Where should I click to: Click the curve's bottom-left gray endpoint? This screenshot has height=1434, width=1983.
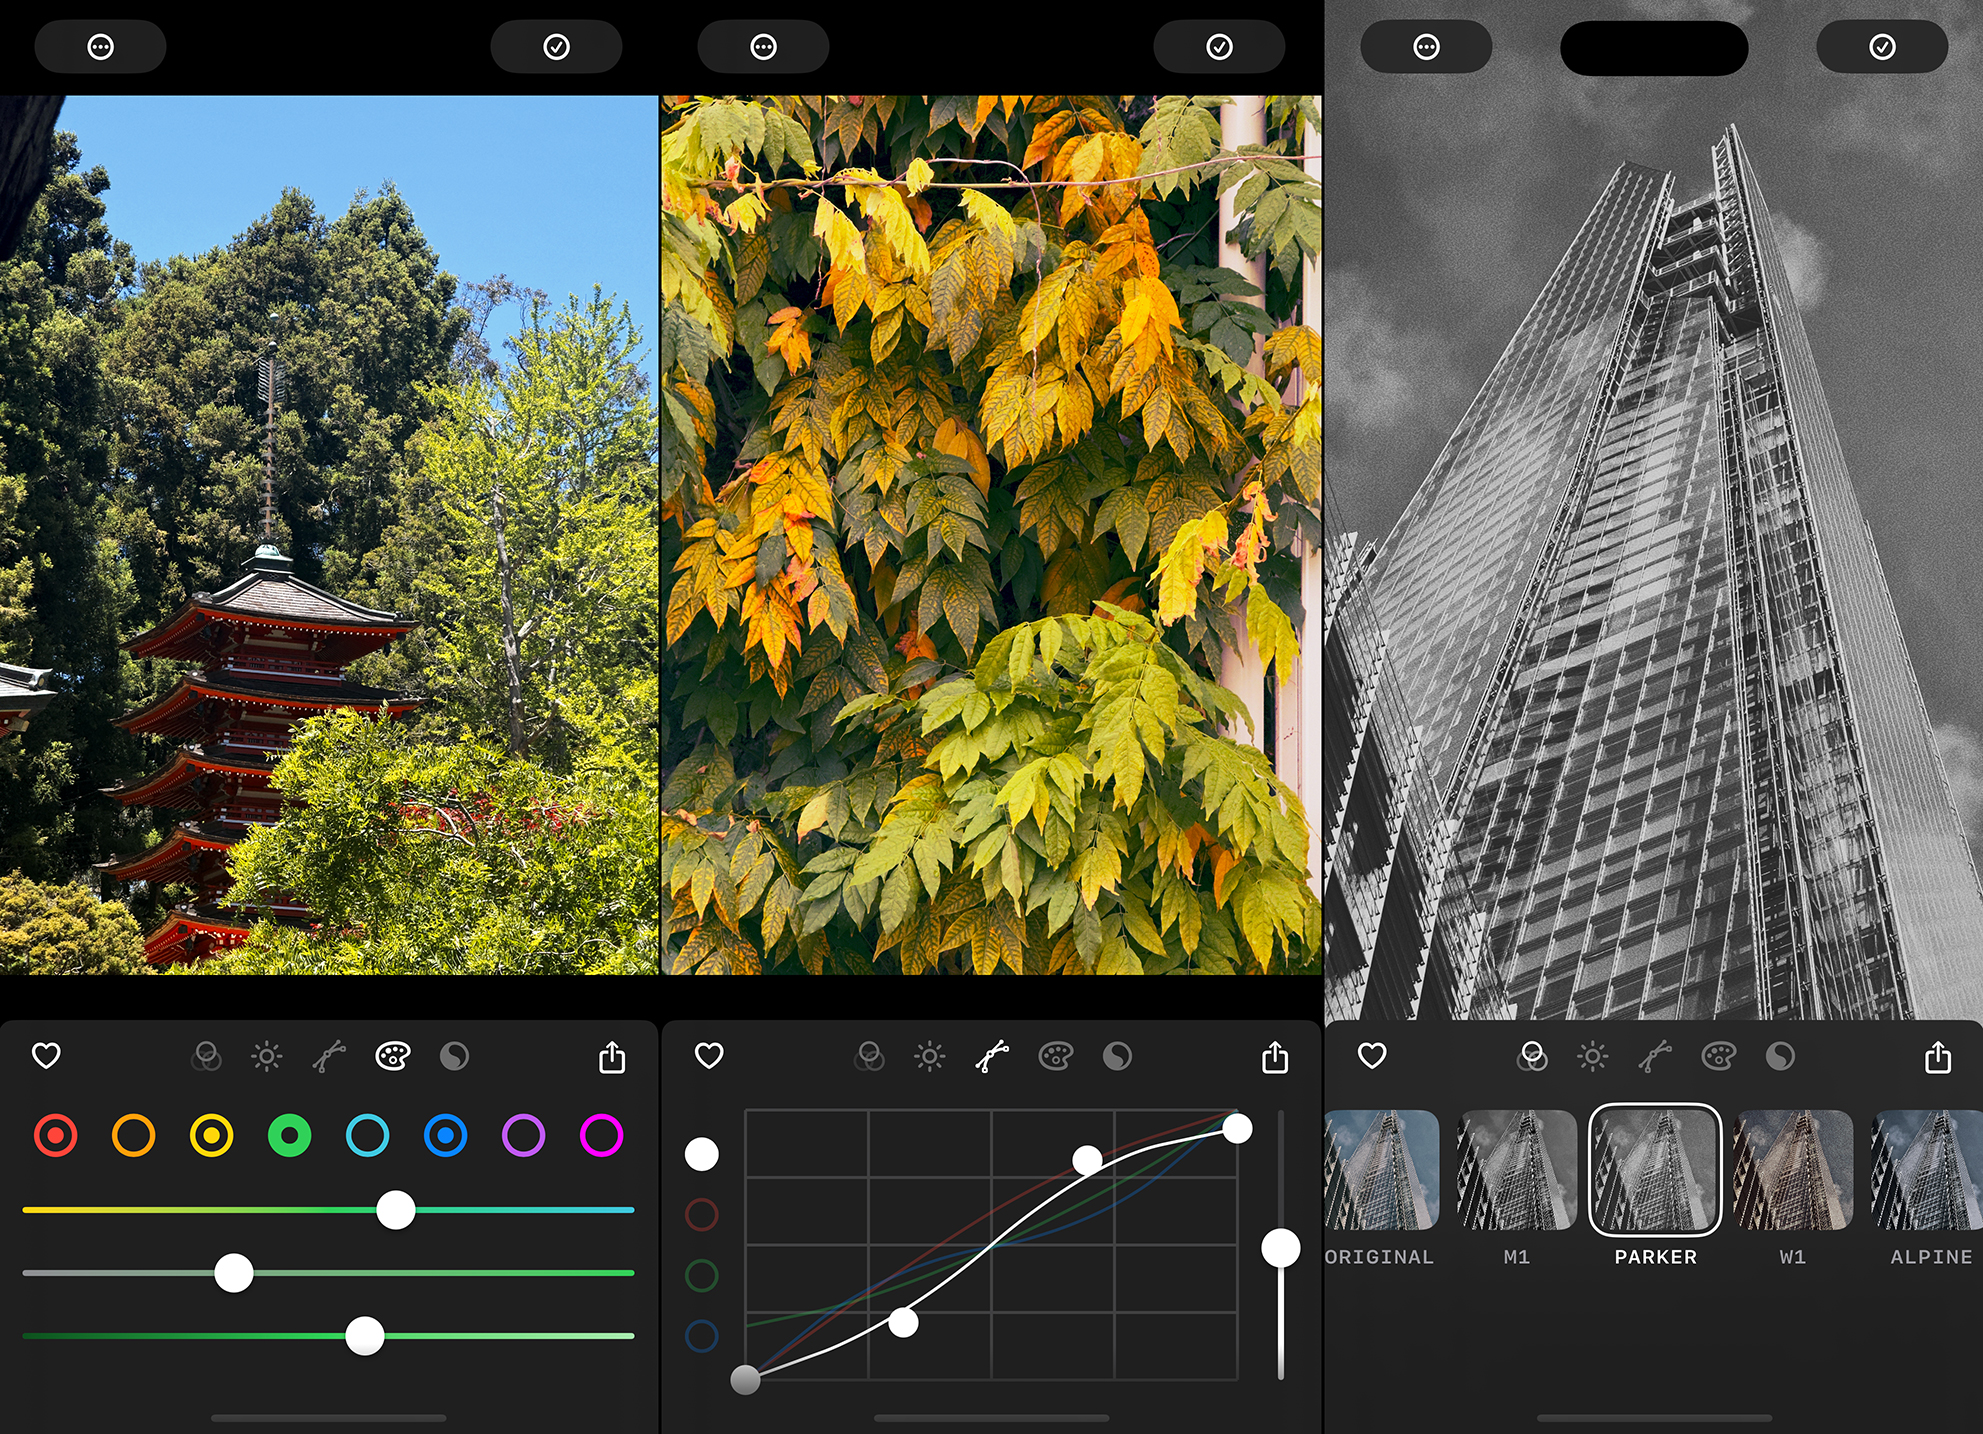click(x=746, y=1380)
